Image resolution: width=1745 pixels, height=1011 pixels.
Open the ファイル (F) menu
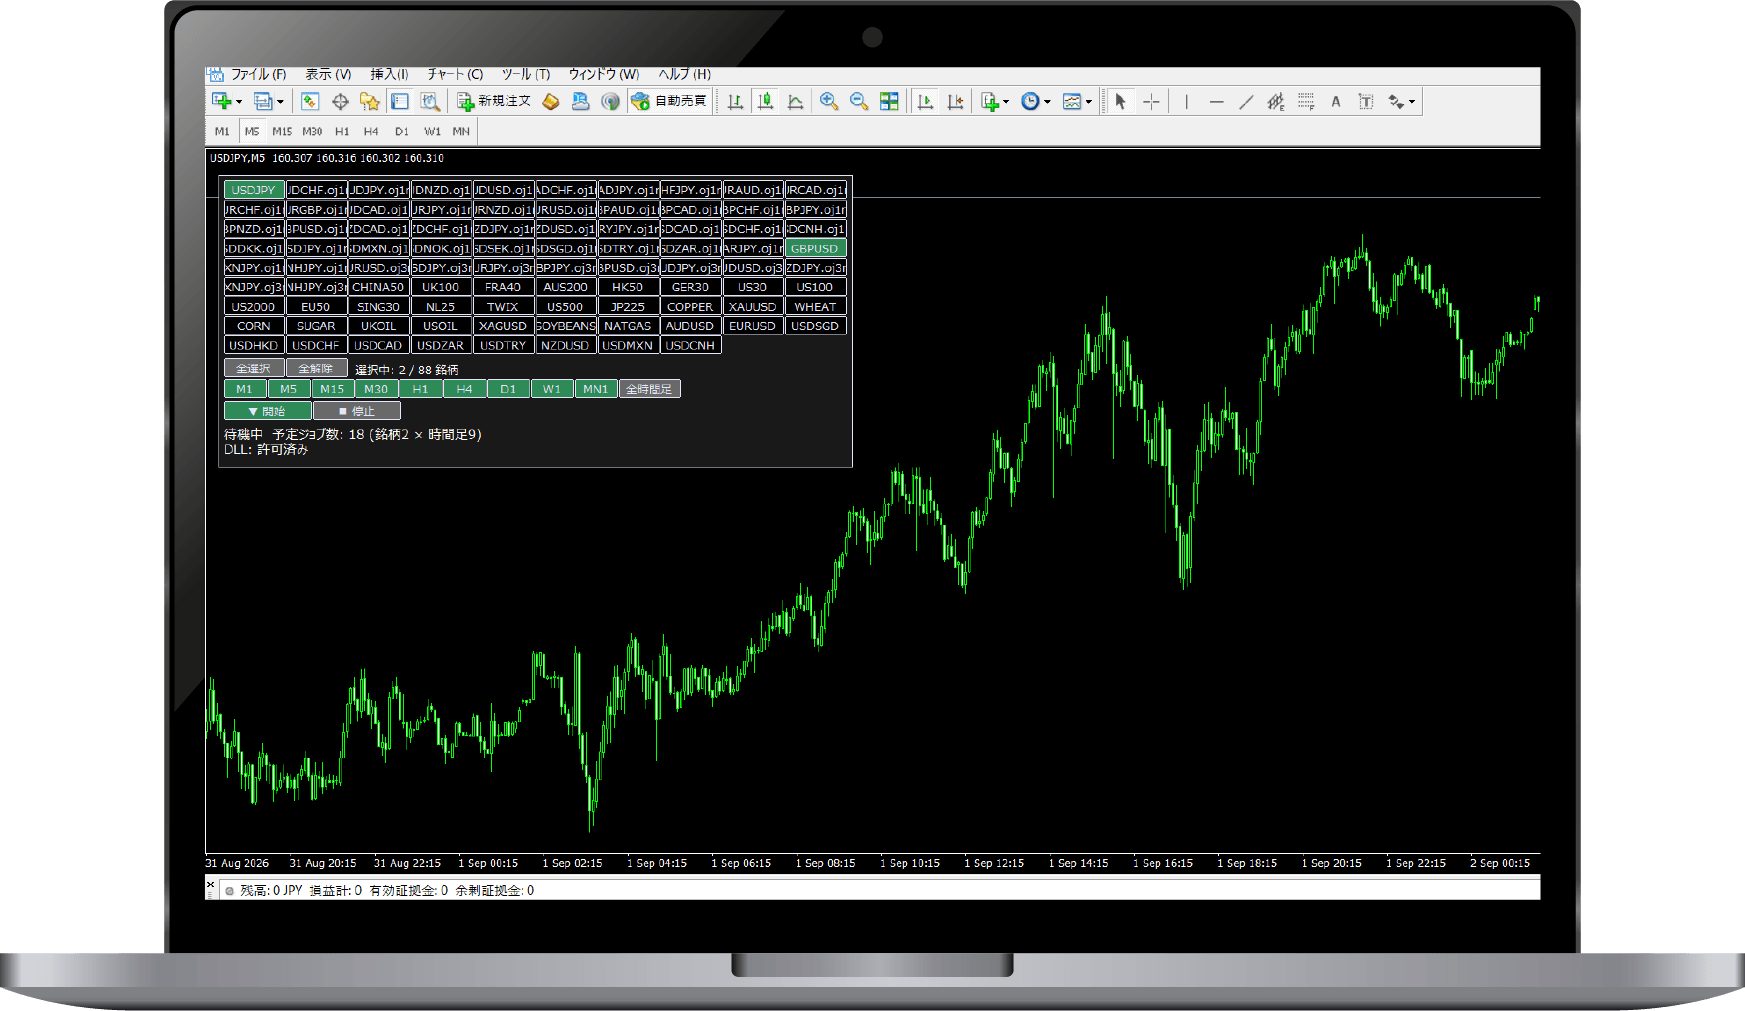259,74
